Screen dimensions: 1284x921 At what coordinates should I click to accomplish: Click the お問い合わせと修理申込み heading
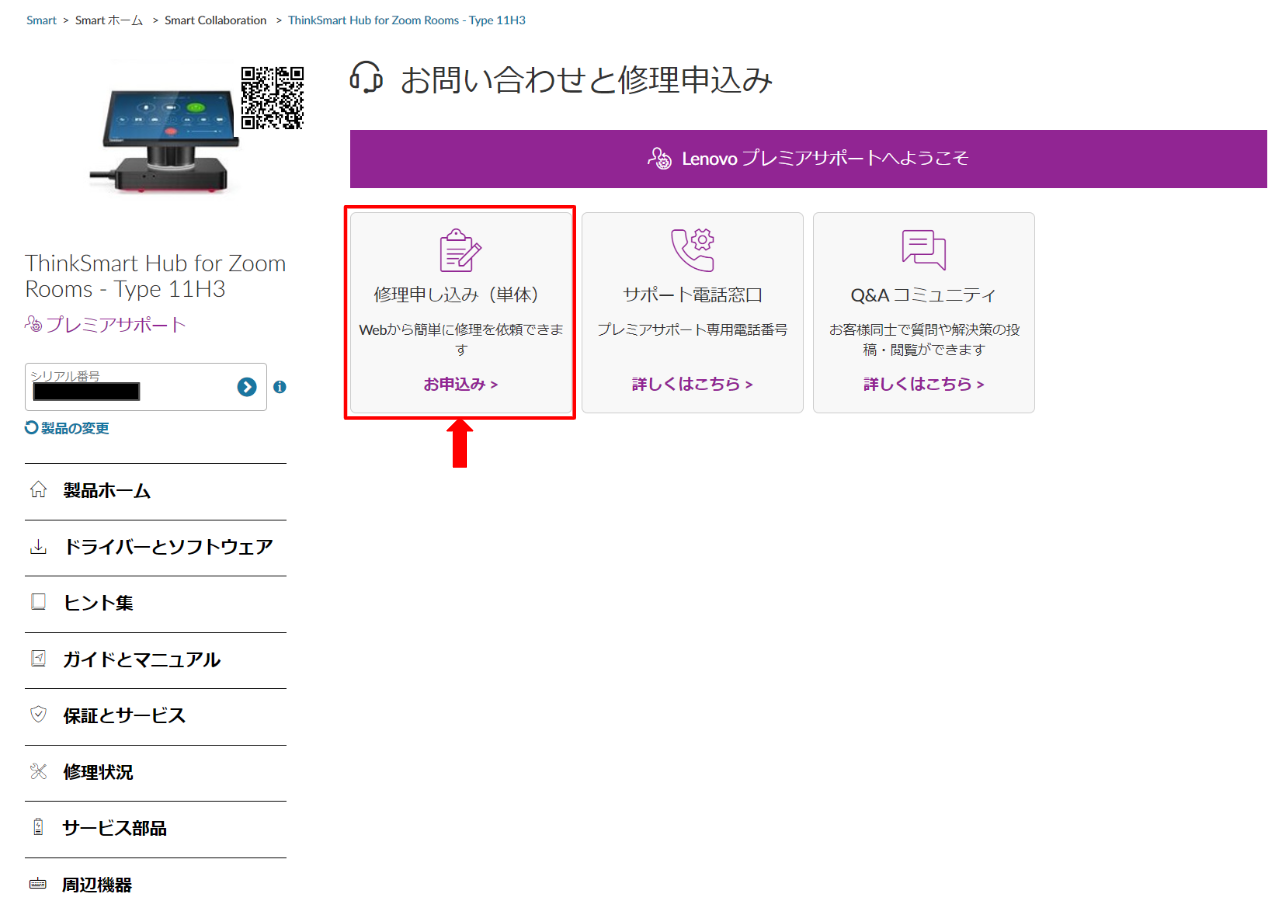[x=587, y=80]
